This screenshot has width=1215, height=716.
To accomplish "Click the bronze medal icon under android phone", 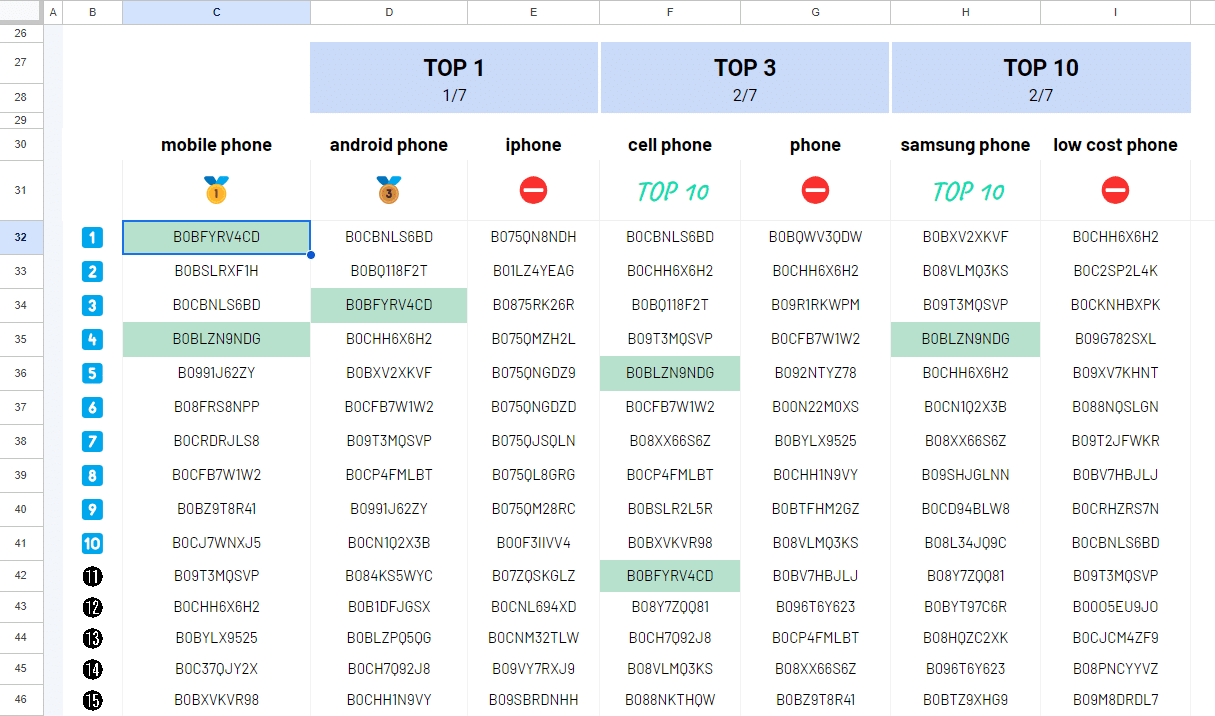I will (x=389, y=189).
